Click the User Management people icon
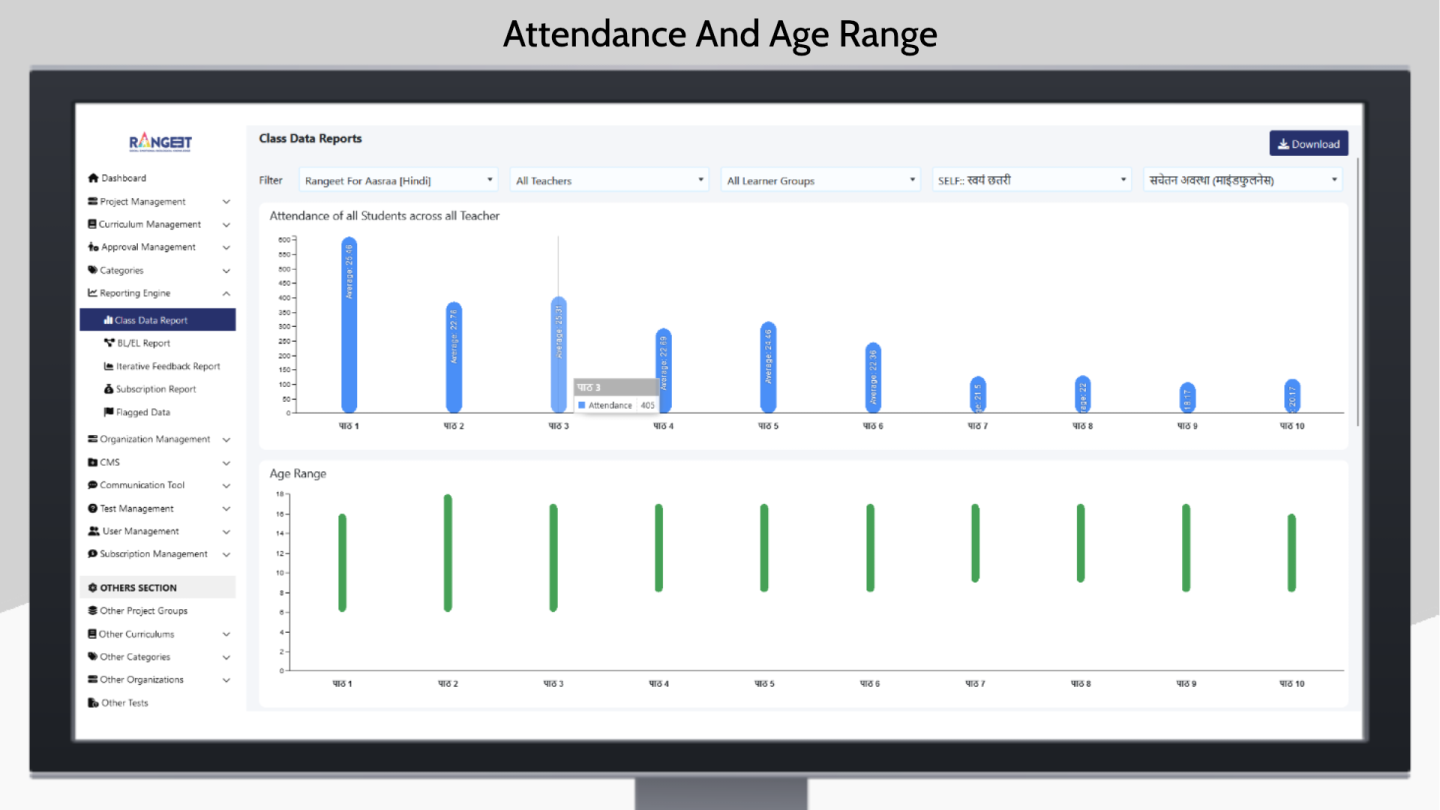This screenshot has height=810, width=1440. point(94,531)
